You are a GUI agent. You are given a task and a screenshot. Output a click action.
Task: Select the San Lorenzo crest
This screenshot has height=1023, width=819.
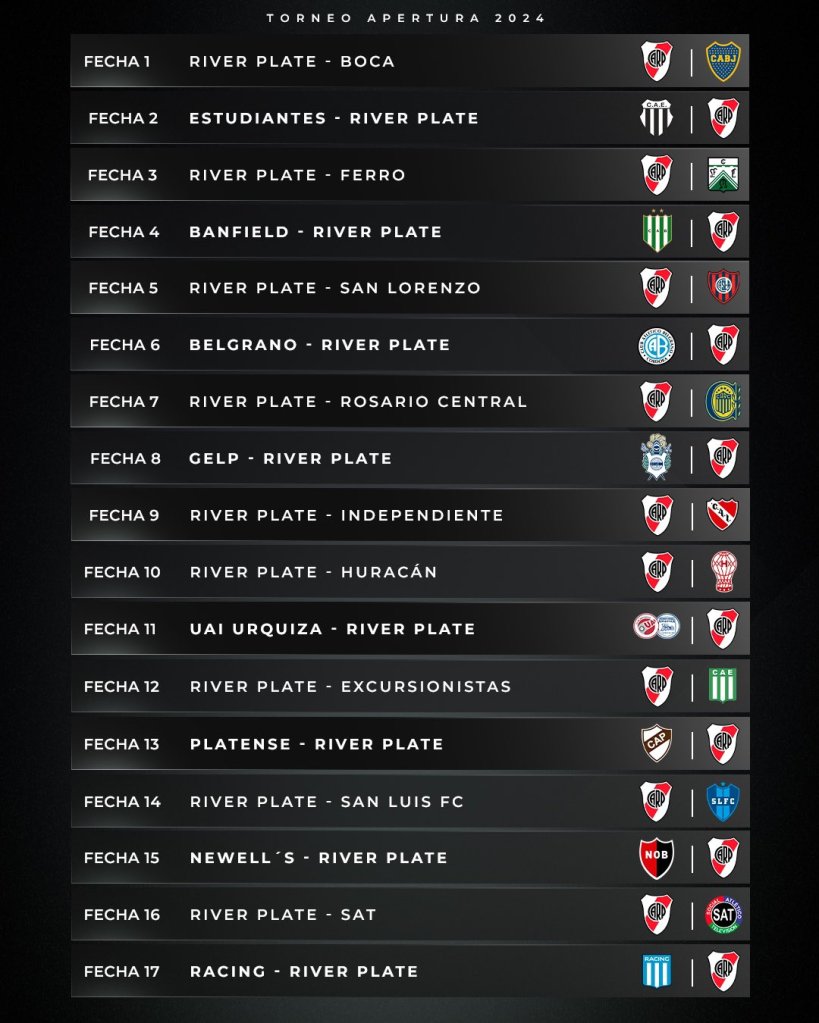tap(723, 288)
